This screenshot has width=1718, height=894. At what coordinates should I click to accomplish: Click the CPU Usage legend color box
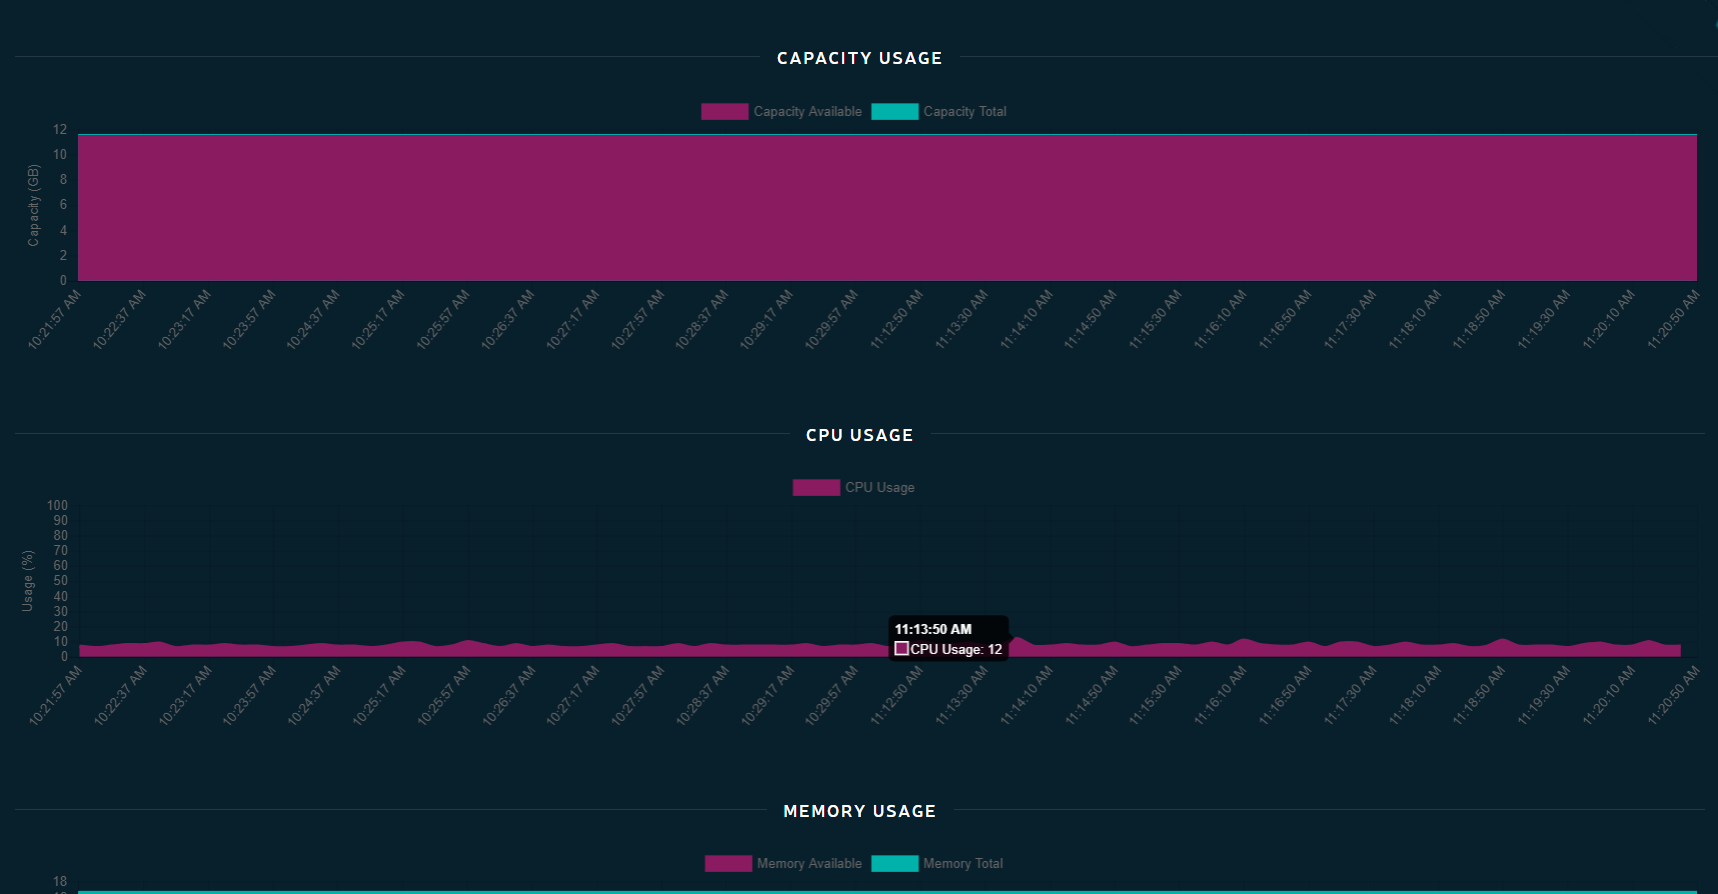pos(816,488)
